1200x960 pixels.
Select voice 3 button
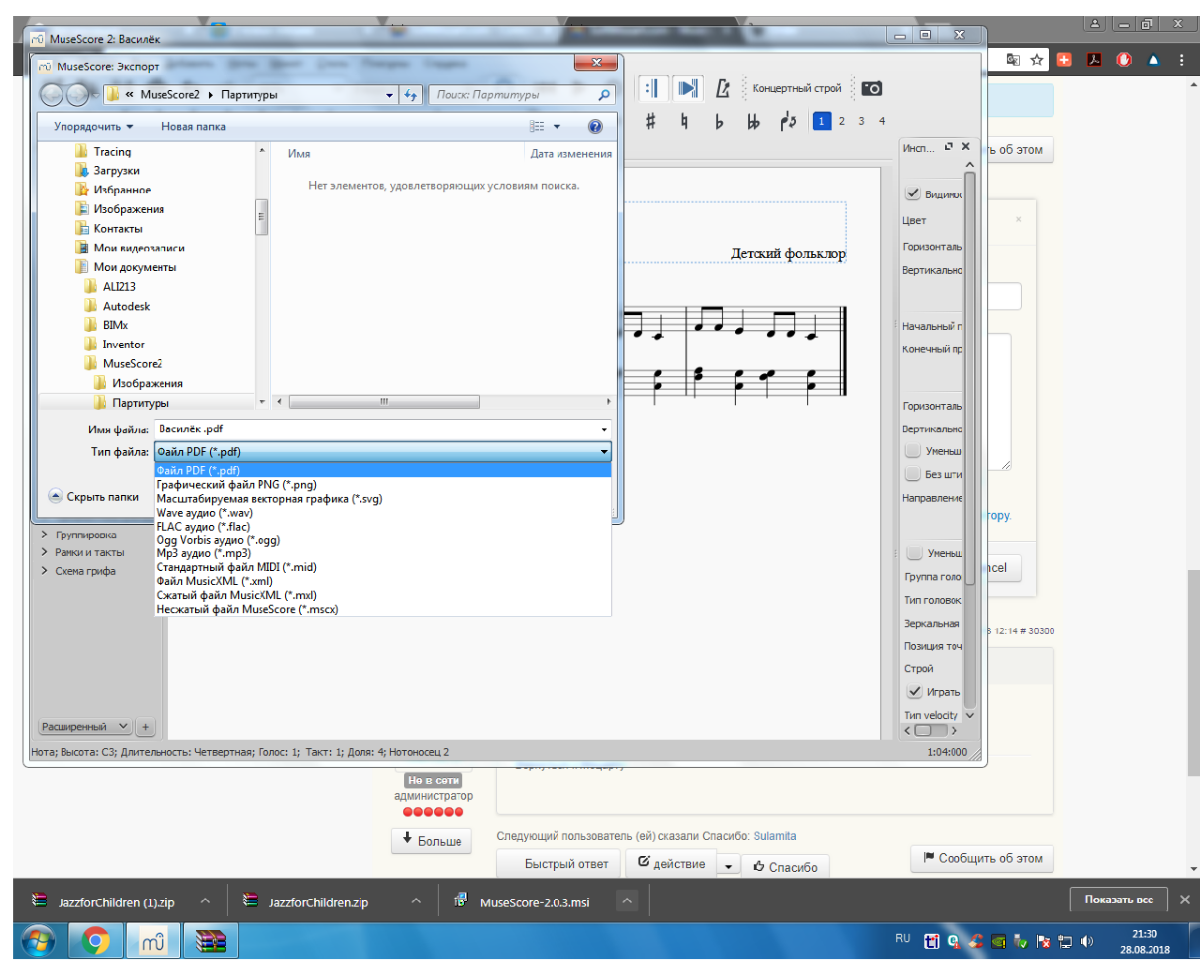861,121
